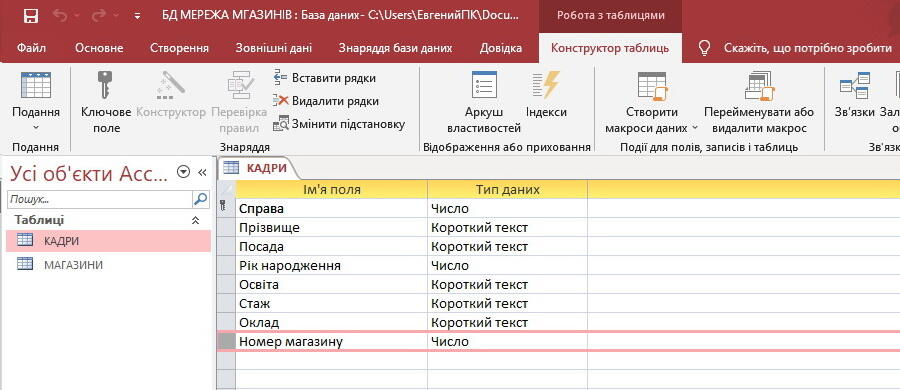This screenshot has width=900, height=390.
Task: Open the Знаряддя бази даних tab
Action: 395,48
